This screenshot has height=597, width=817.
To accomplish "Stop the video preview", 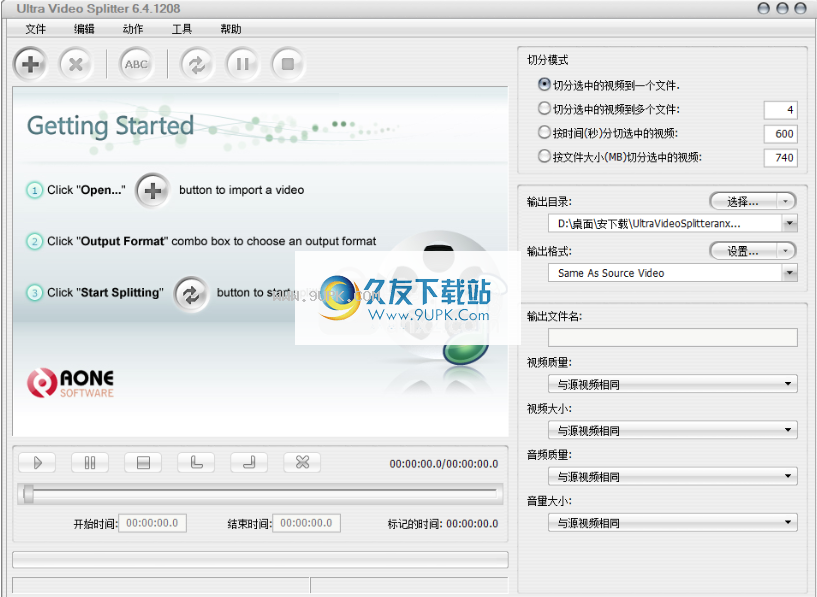I will click(x=143, y=463).
